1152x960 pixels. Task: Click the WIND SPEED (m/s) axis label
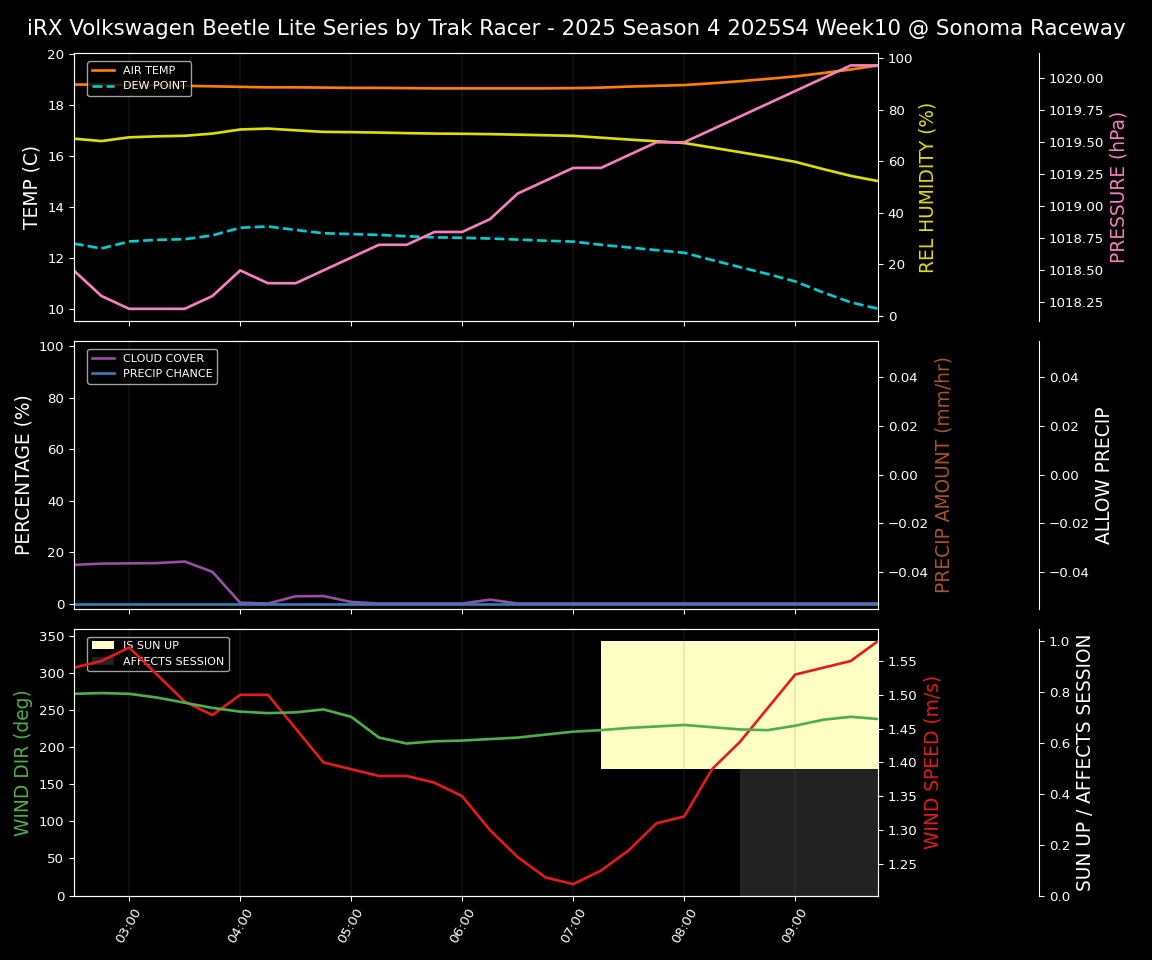point(932,762)
